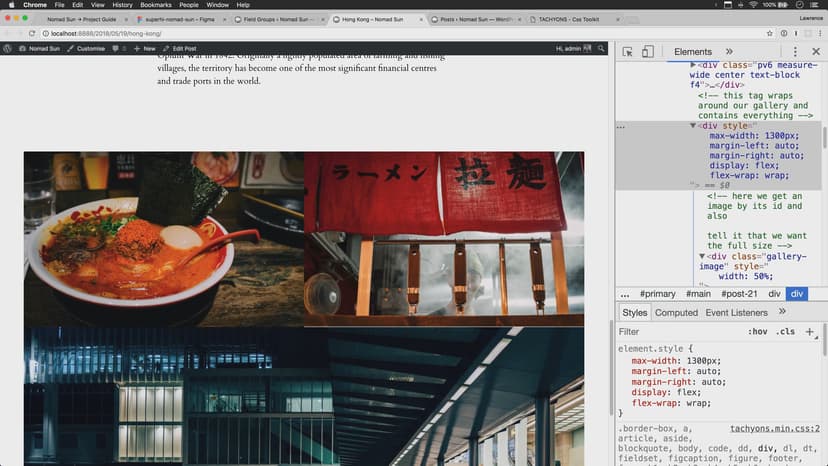Expand the pv6 measure-wide div node

coord(694,64)
